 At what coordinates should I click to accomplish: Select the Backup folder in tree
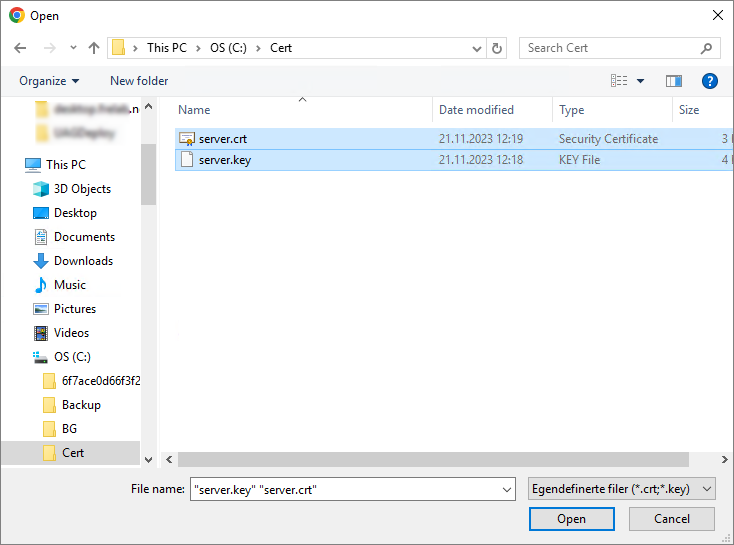click(x=81, y=405)
